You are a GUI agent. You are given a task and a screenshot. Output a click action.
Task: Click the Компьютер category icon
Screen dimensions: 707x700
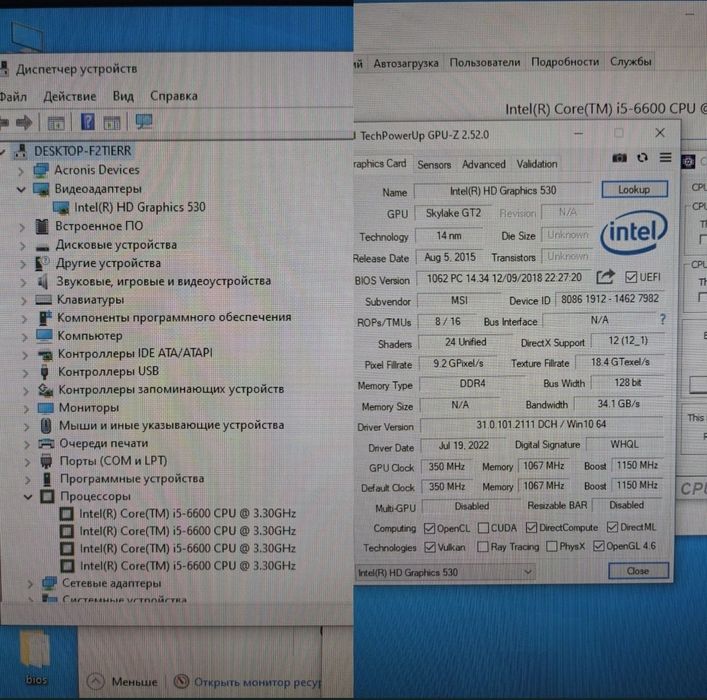pyautogui.click(x=45, y=336)
